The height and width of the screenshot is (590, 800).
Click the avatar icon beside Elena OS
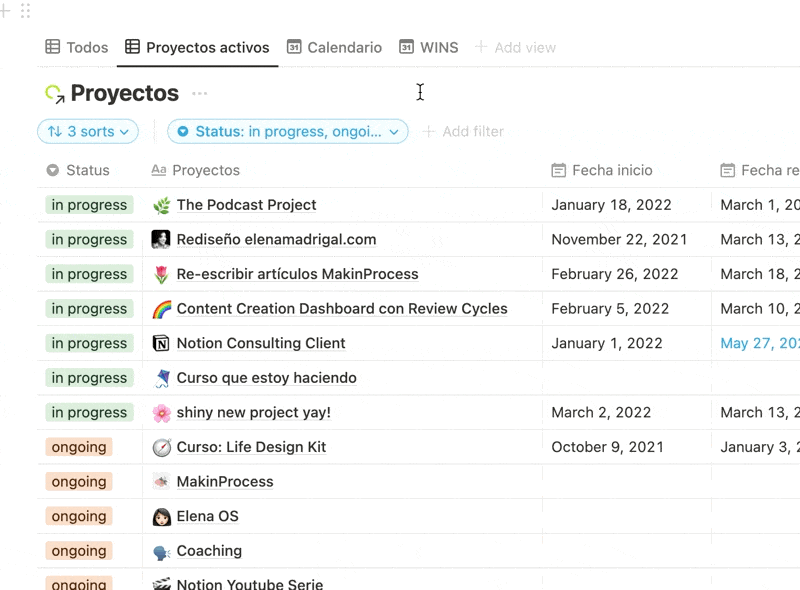coord(160,516)
